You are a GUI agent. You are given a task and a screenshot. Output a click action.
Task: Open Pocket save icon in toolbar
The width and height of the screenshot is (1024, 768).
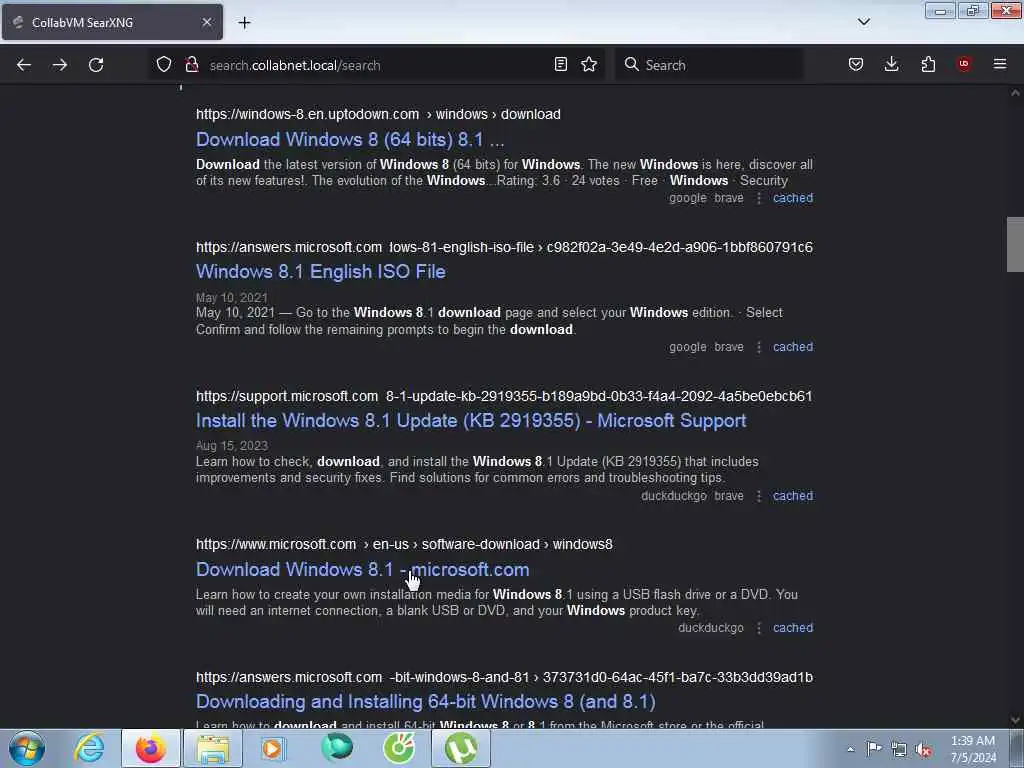[856, 64]
